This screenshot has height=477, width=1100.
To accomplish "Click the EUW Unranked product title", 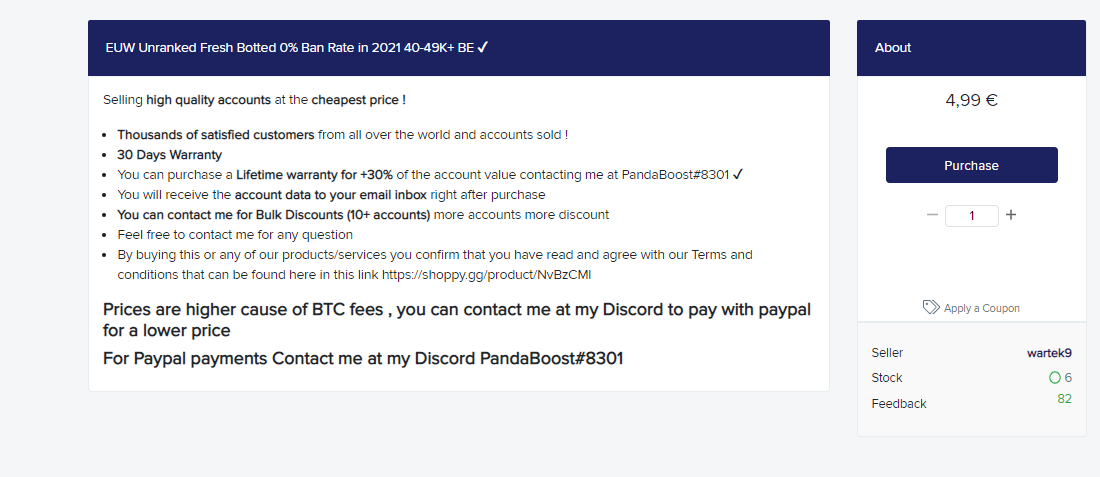I will (289, 48).
